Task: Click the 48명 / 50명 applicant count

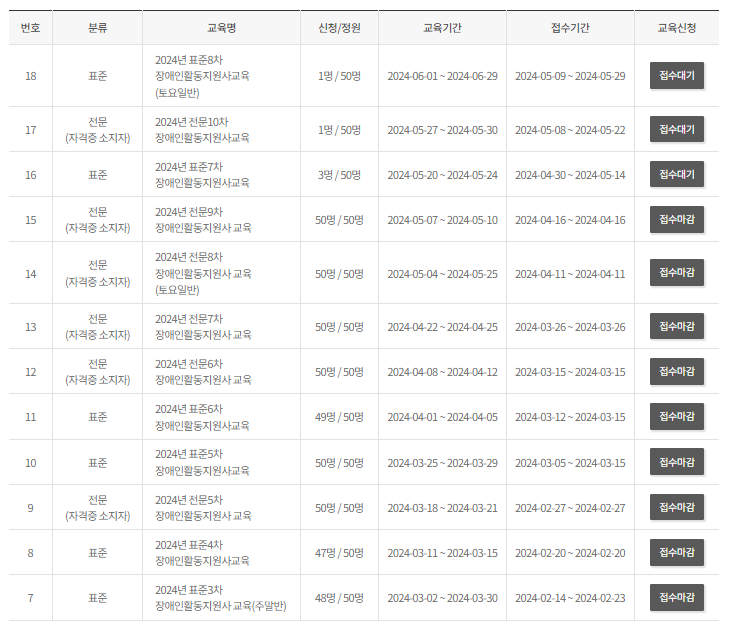Action: 339,598
